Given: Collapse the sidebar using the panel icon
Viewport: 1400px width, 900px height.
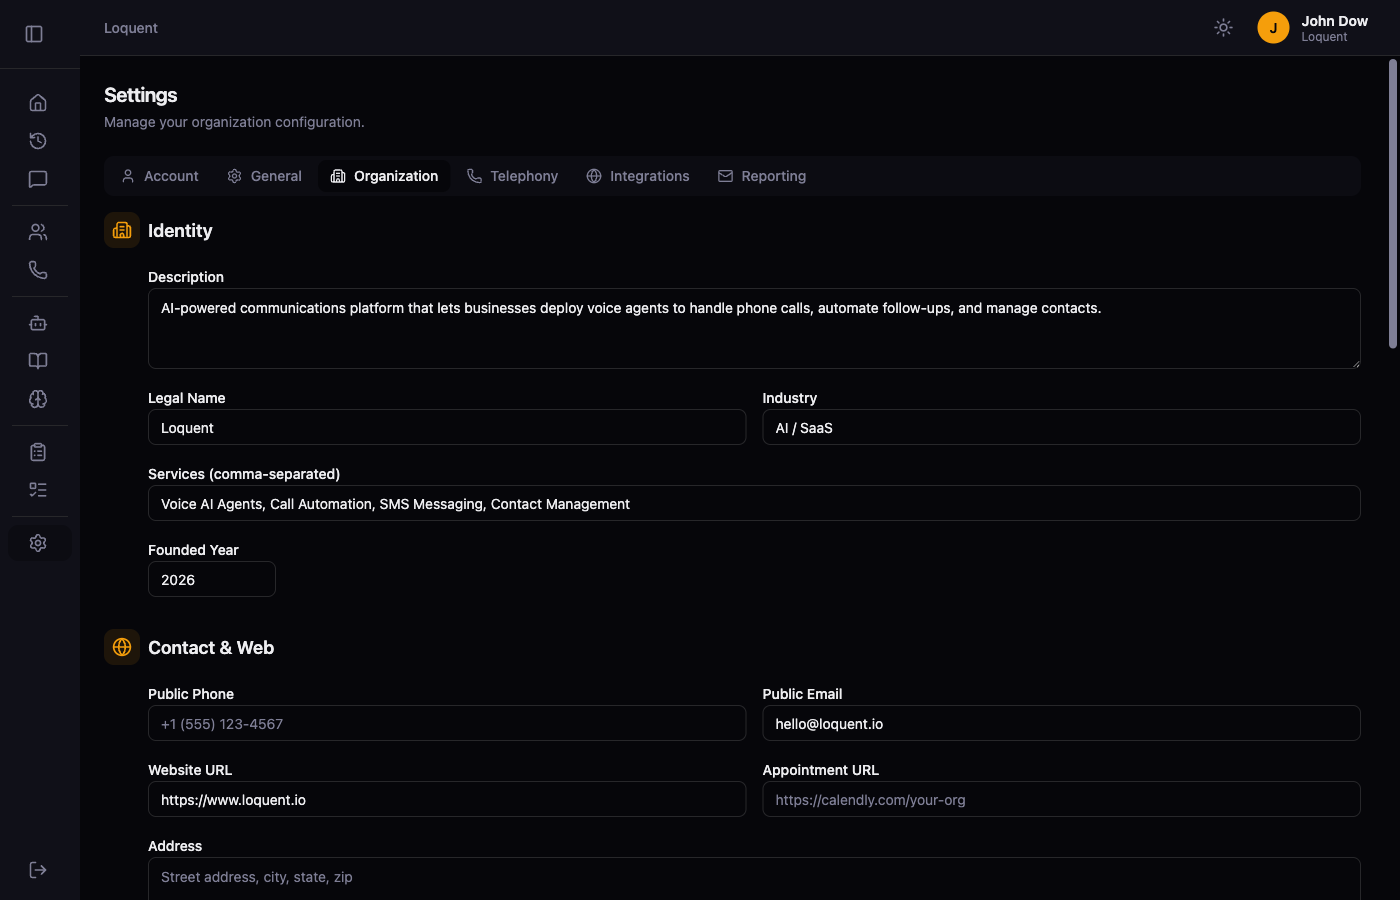Looking at the screenshot, I should click(x=33, y=33).
